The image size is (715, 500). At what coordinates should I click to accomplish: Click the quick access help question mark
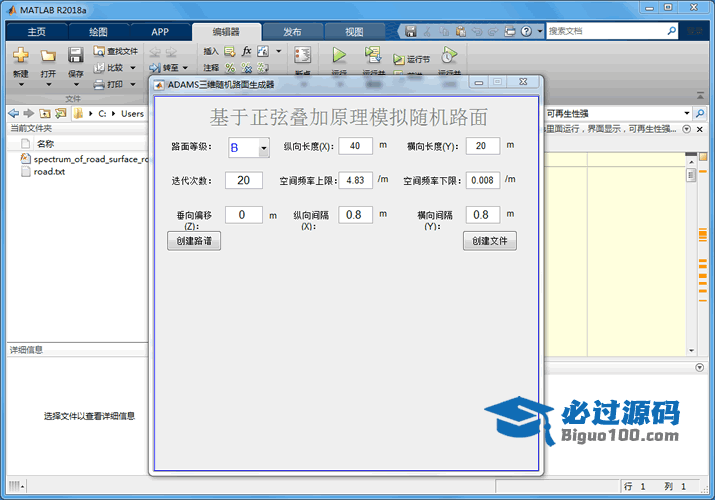coord(526,31)
